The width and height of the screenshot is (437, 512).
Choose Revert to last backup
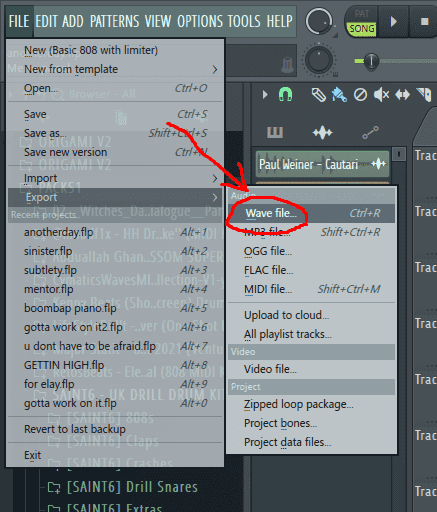click(115, 429)
